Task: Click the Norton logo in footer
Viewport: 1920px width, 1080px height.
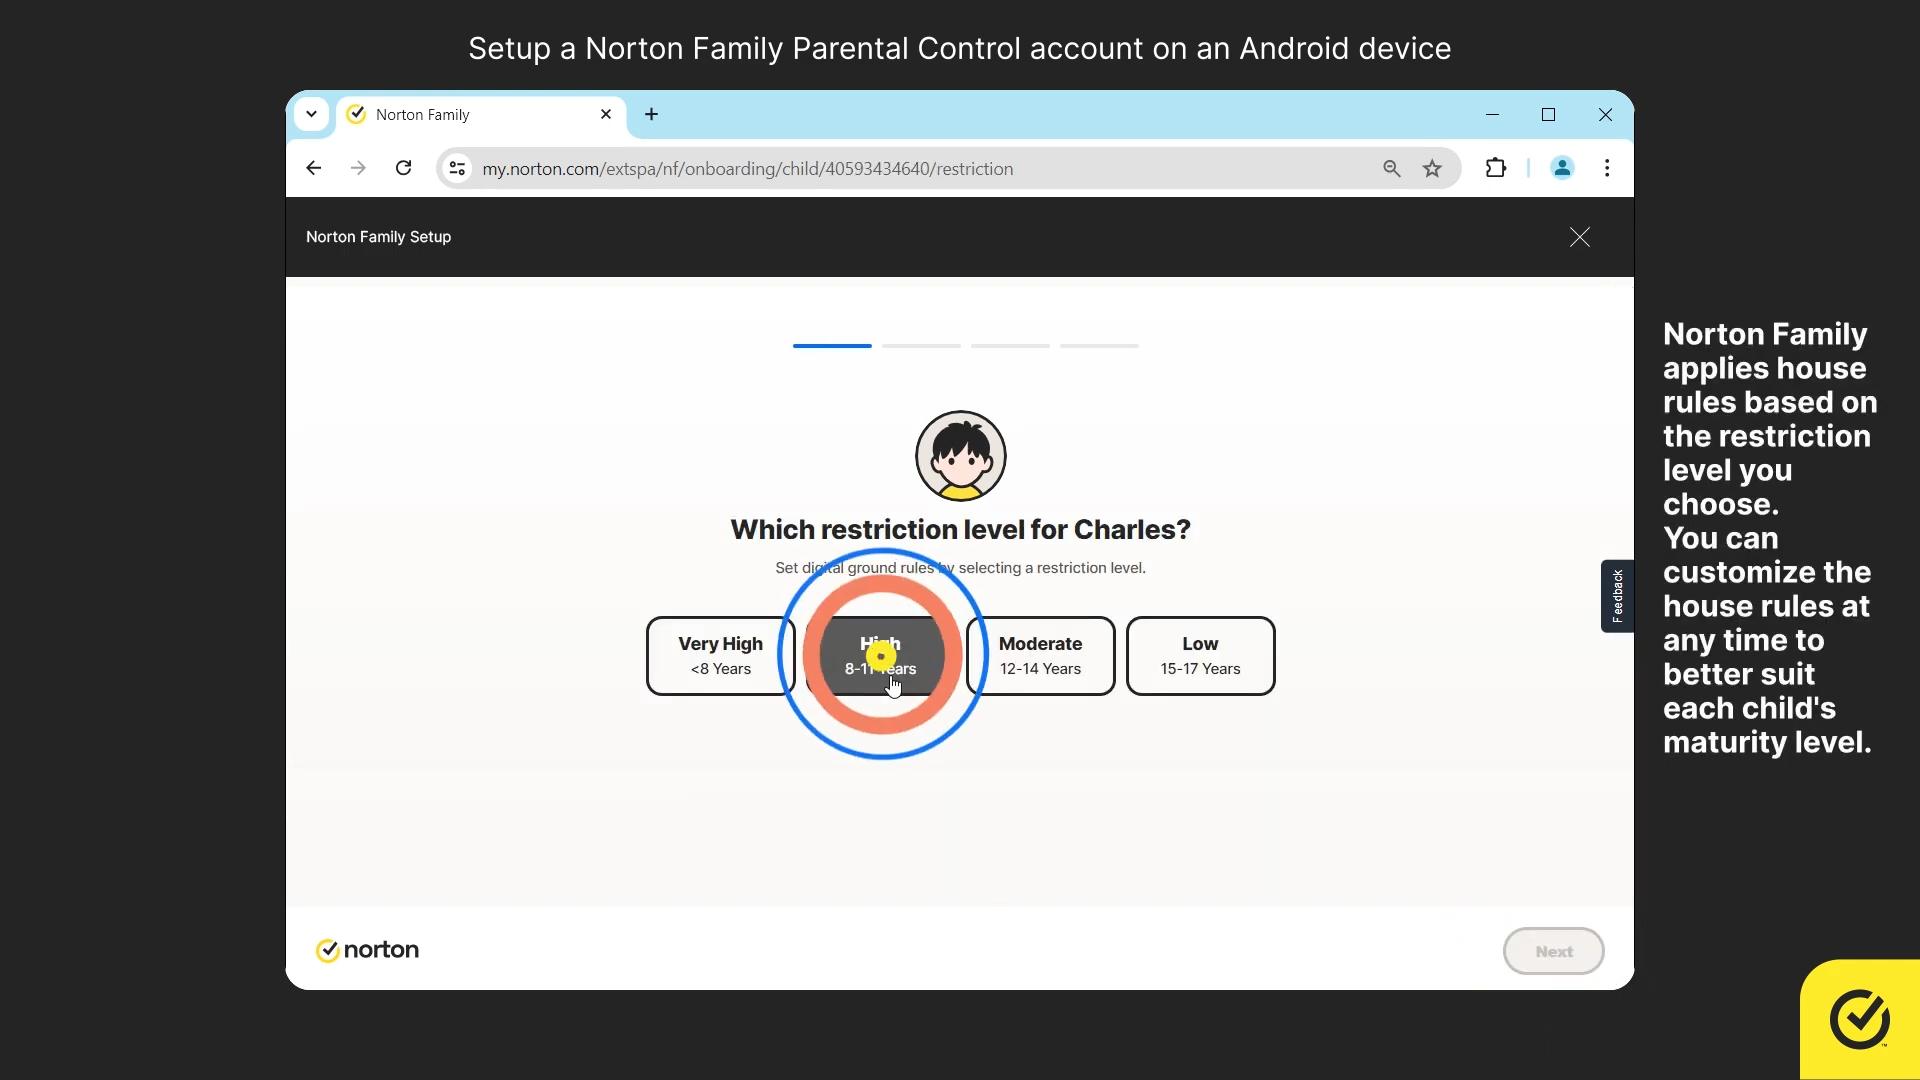Action: [x=367, y=950]
